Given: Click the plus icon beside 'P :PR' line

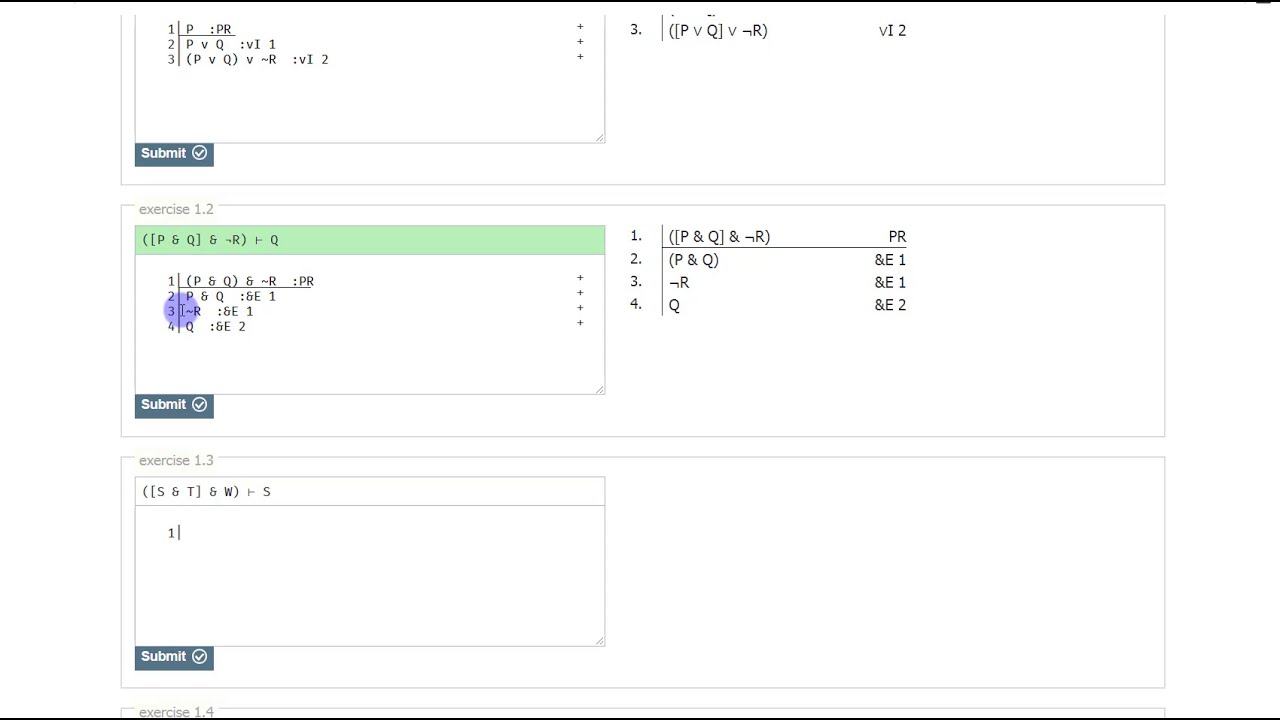Looking at the screenshot, I should tap(580, 27).
